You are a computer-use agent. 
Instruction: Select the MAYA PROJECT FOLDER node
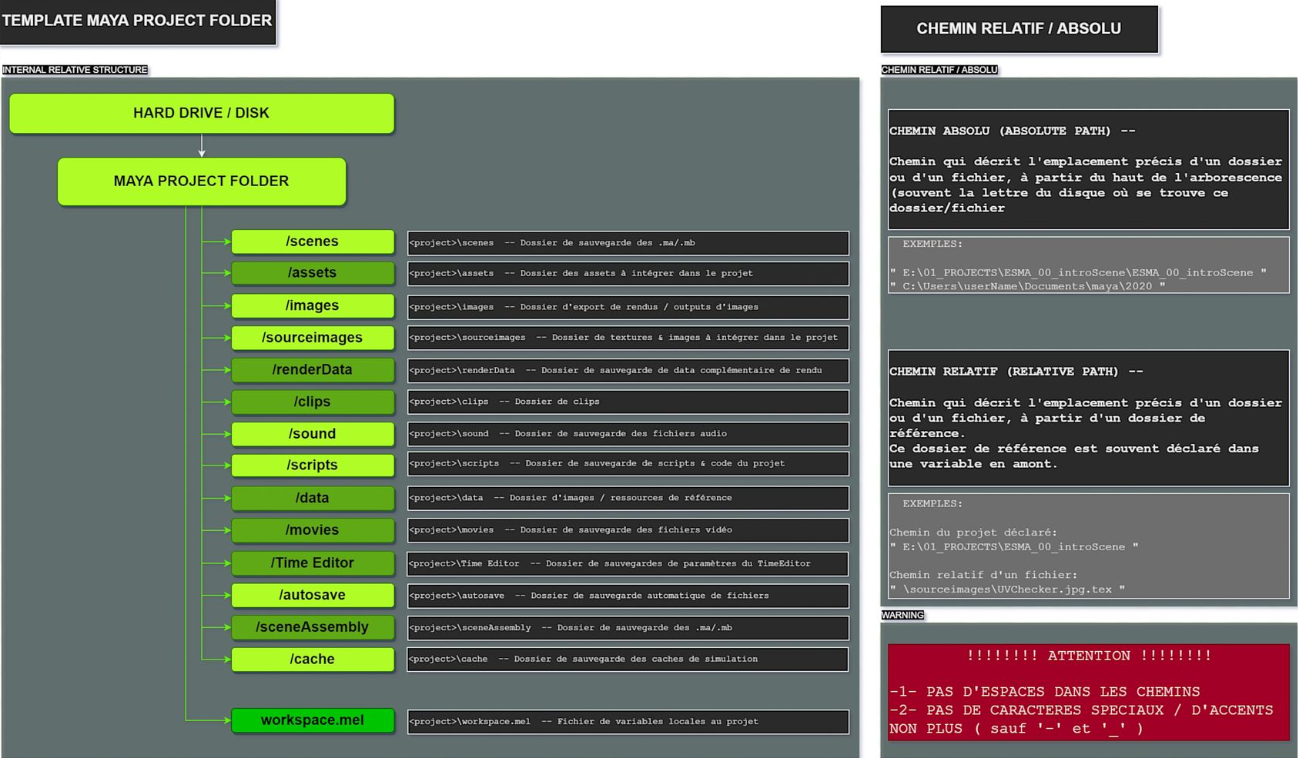[x=201, y=181]
